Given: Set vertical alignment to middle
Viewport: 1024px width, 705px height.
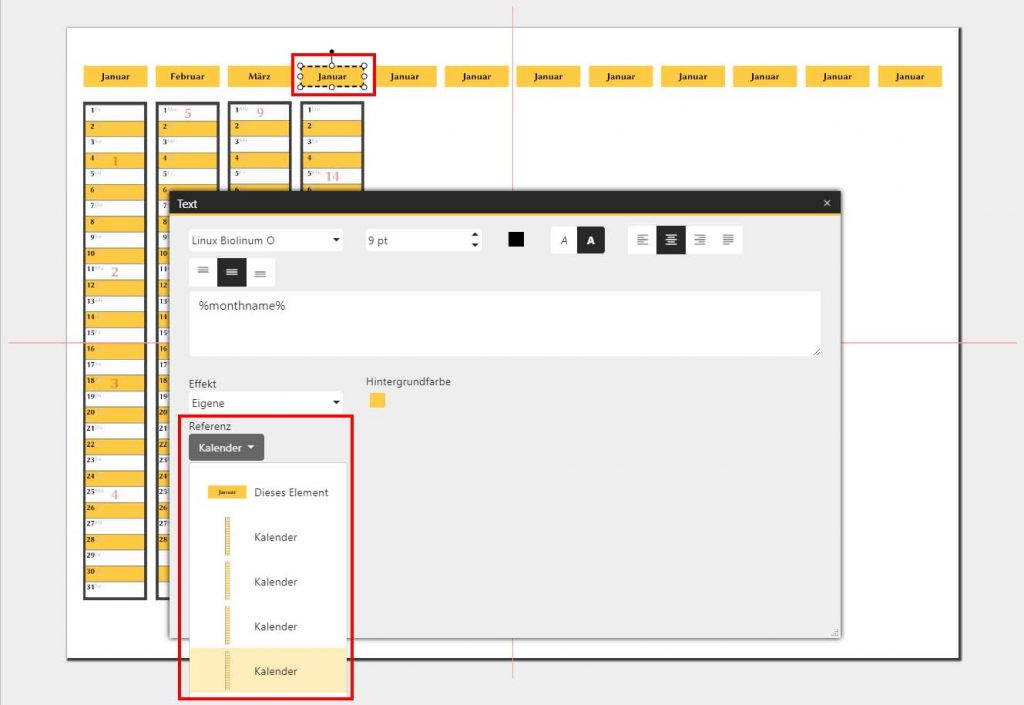Looking at the screenshot, I should pos(232,272).
